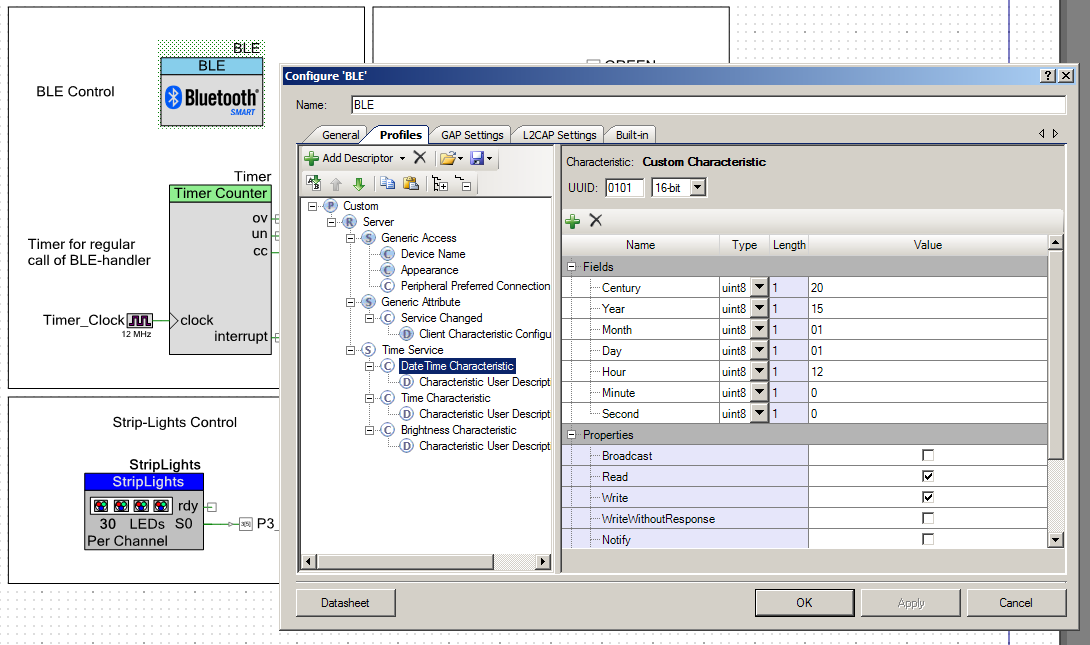Click the Timer_Clock waveform icon in the schematic

(x=140, y=320)
